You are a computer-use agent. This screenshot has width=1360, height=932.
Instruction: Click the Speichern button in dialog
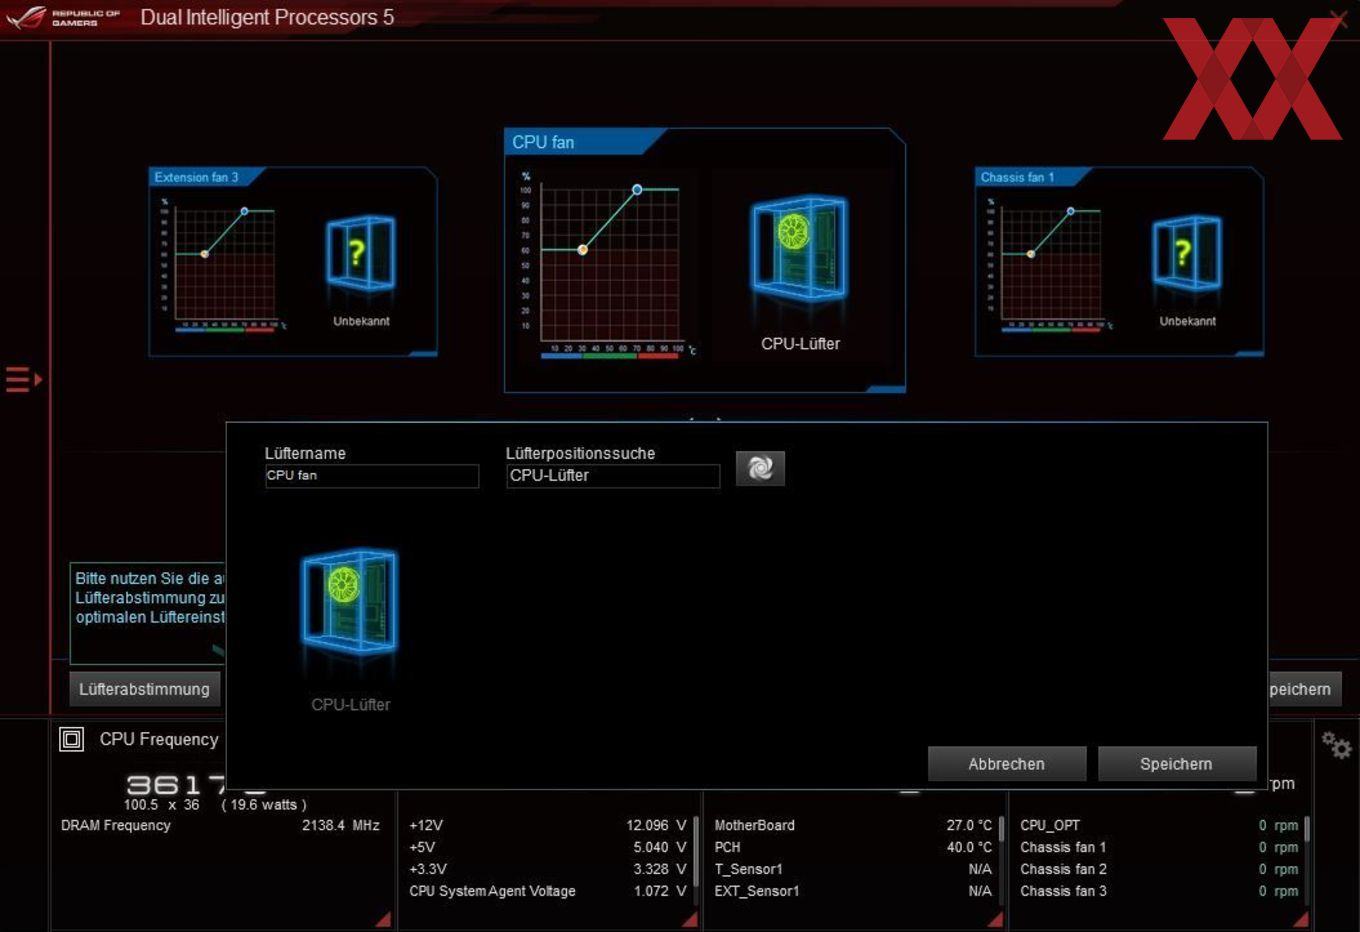tap(1177, 764)
